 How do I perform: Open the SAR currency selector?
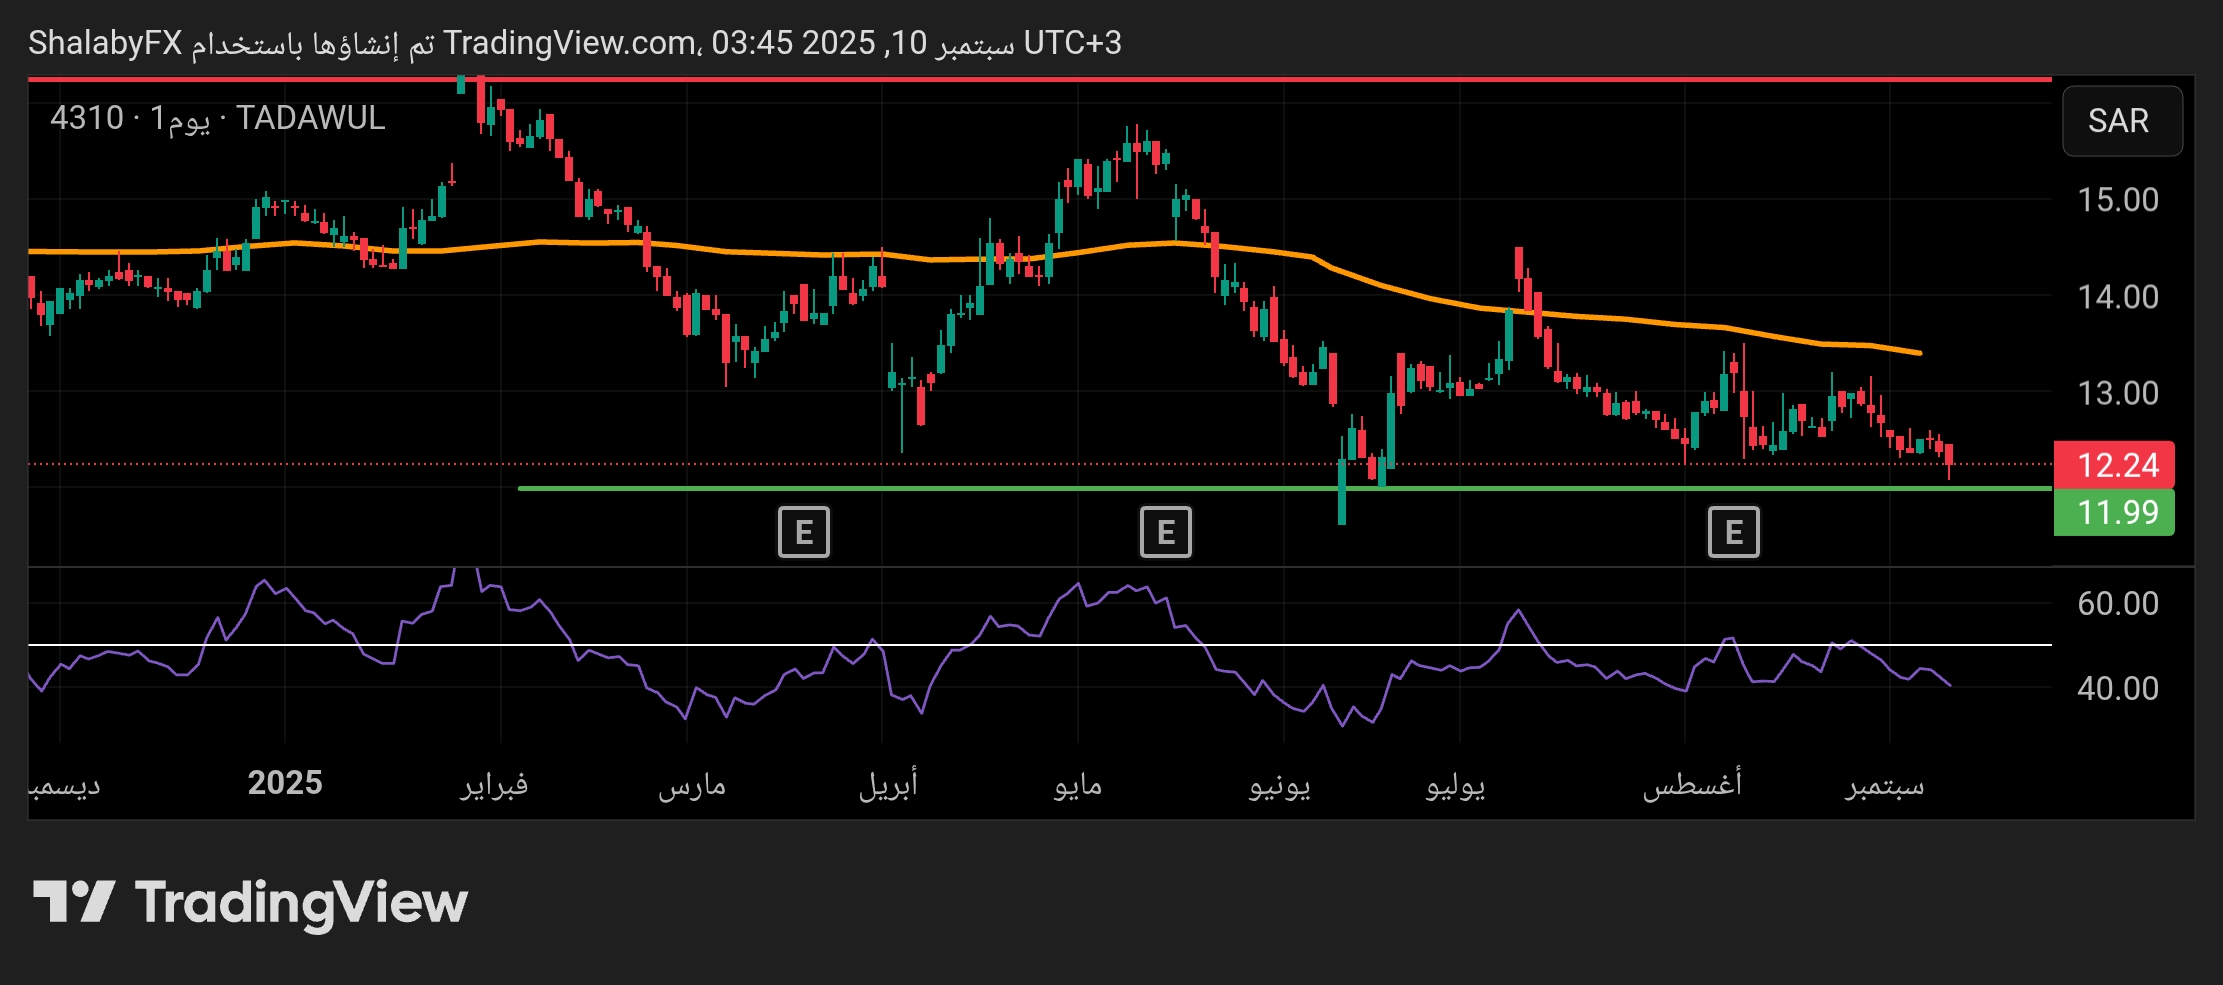coord(2121,121)
